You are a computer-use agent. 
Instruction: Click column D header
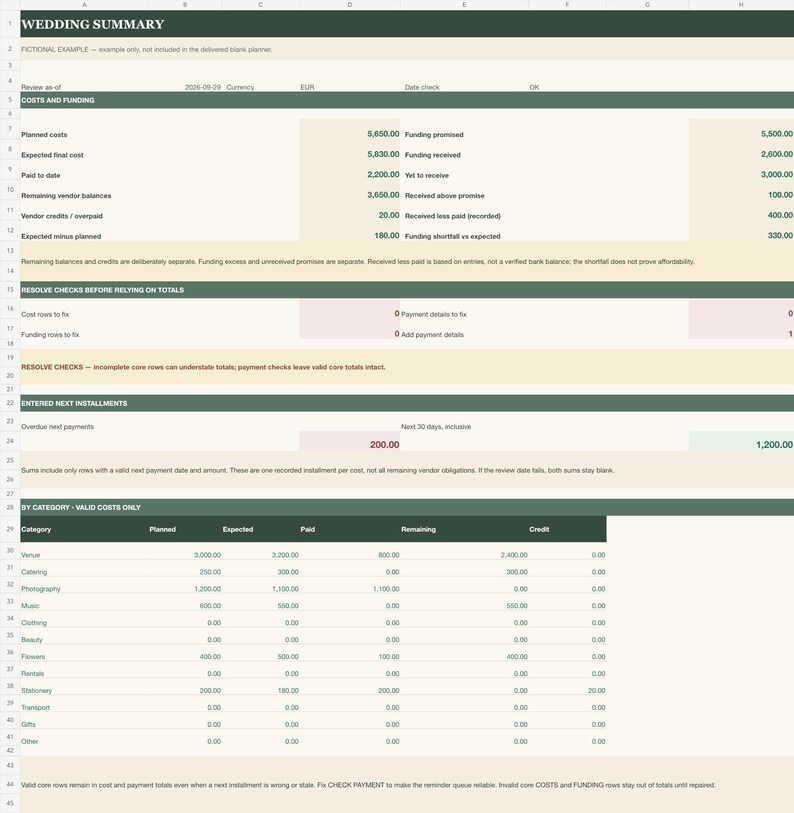tap(350, 5)
